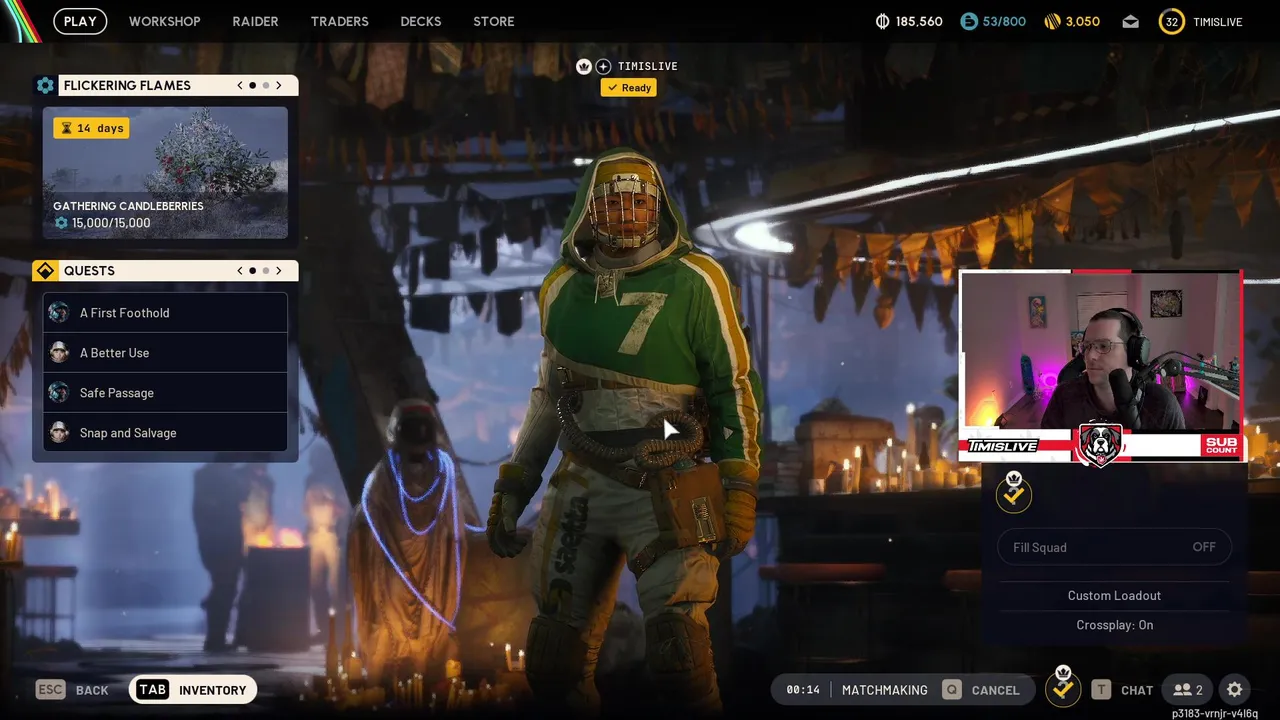This screenshot has height=720, width=1280.
Task: Click the 14 days timer badge
Action: pos(91,128)
